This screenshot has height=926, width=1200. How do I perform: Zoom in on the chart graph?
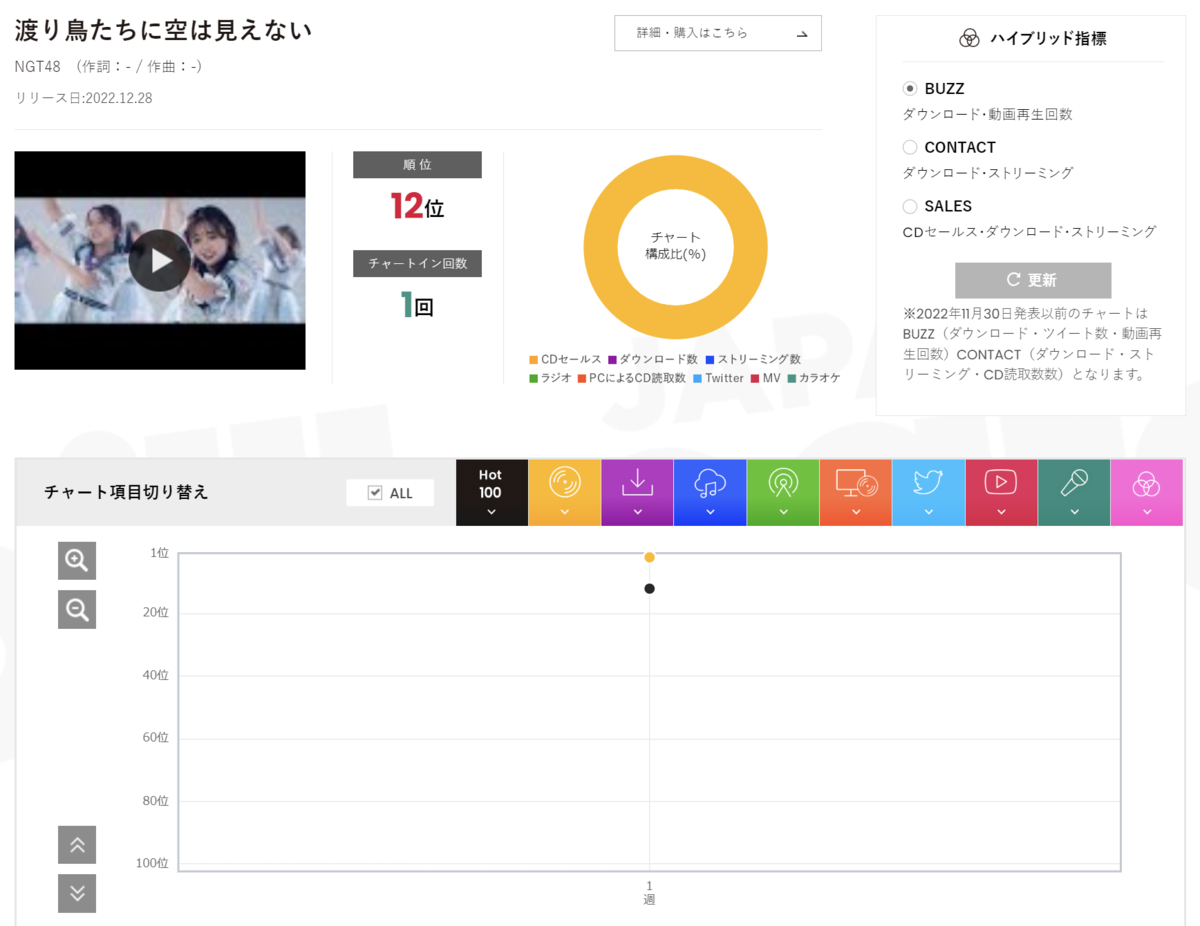[x=77, y=561]
